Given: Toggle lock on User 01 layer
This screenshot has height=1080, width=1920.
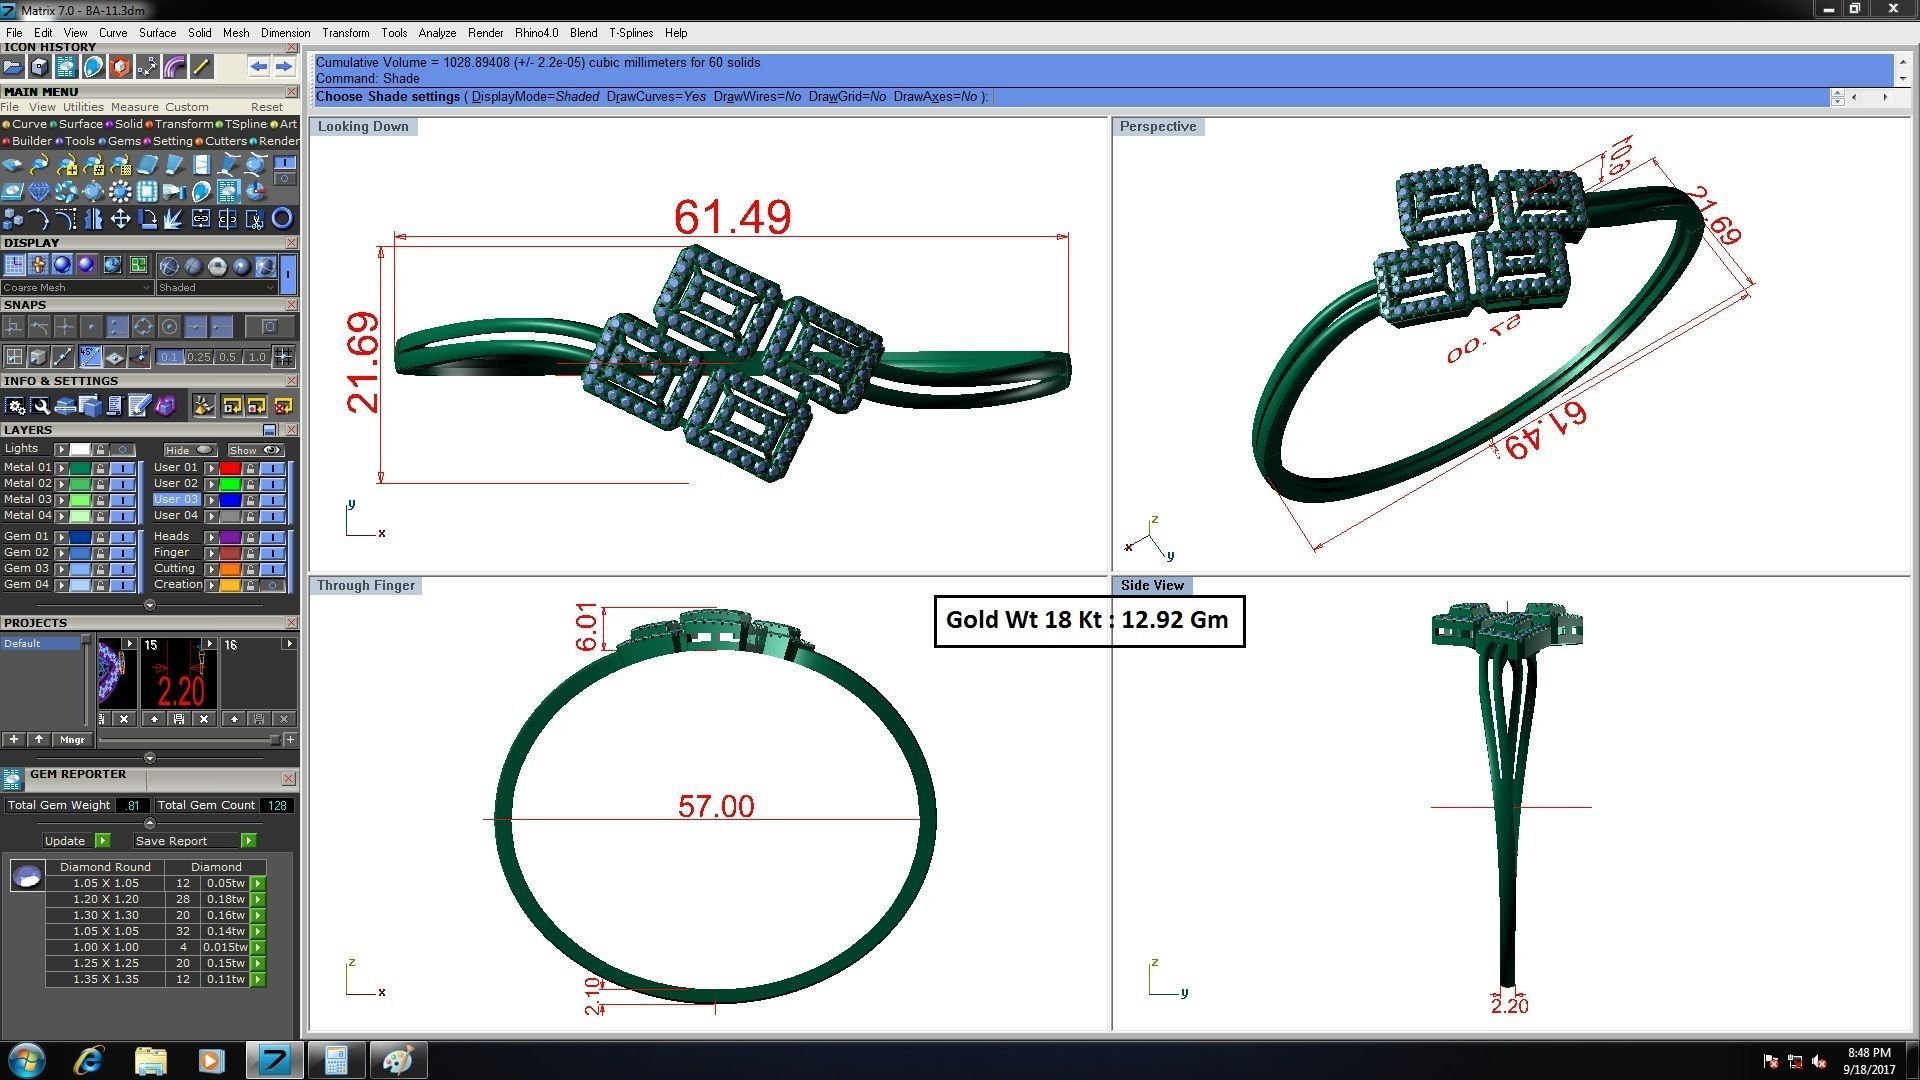Looking at the screenshot, I should pyautogui.click(x=250, y=468).
